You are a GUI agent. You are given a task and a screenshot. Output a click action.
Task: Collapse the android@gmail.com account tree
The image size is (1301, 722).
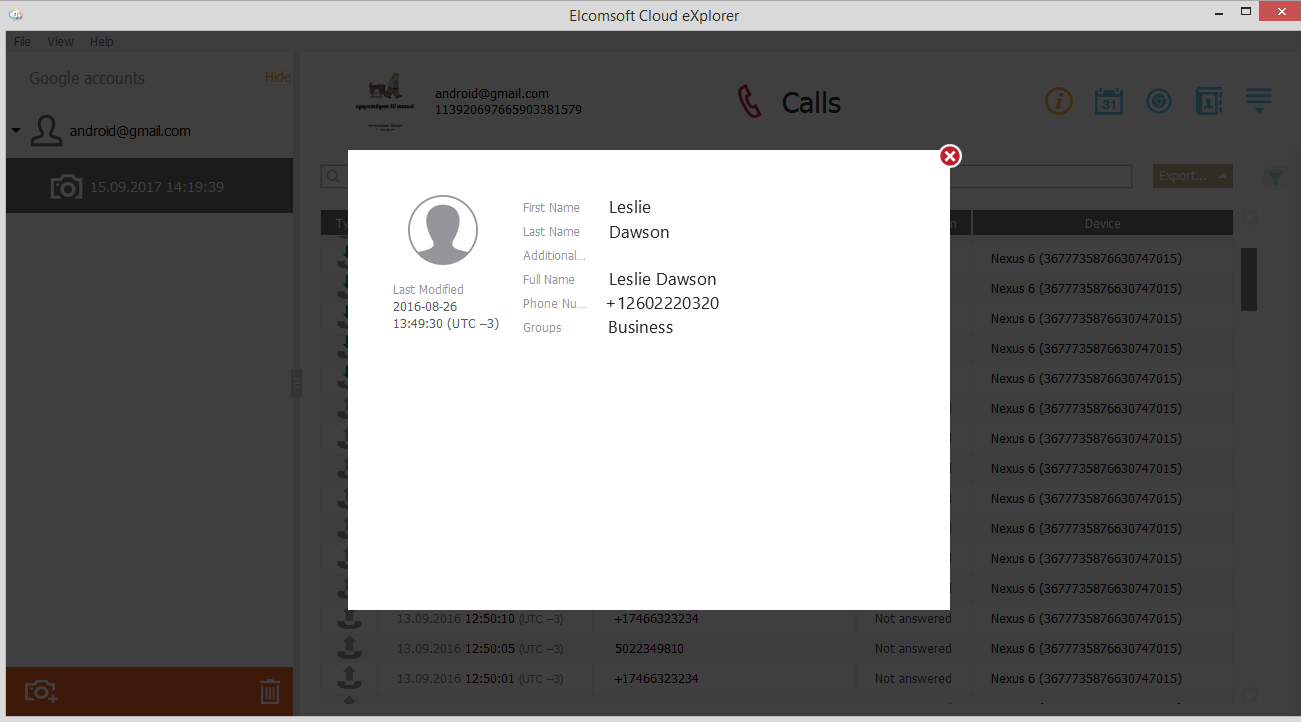[16, 131]
